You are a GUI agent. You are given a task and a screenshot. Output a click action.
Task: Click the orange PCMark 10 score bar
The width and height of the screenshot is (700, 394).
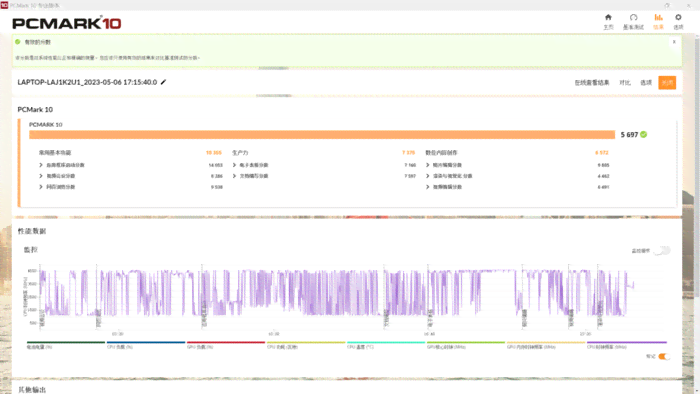point(322,134)
